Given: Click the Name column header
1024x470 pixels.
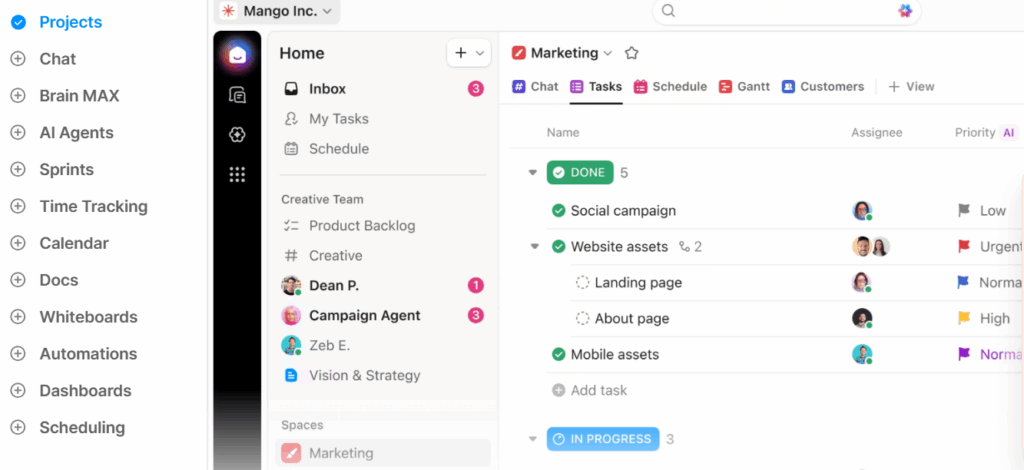Looking at the screenshot, I should point(563,133).
